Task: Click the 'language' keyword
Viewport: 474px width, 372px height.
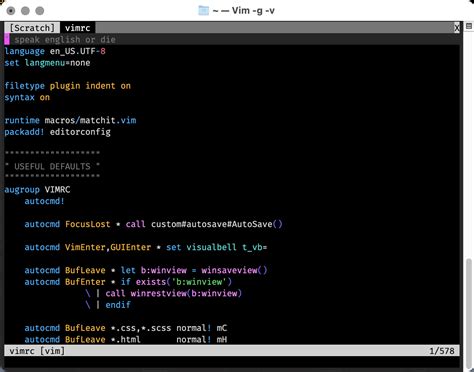Action: 24,51
